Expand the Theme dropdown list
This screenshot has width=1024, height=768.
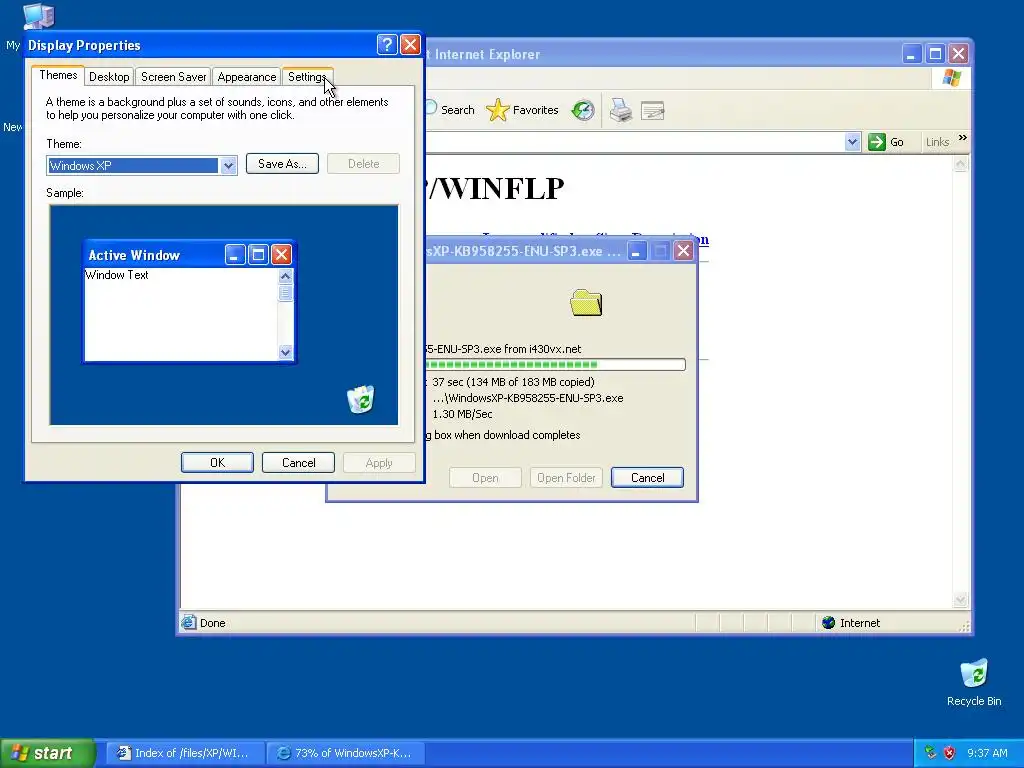tap(228, 166)
